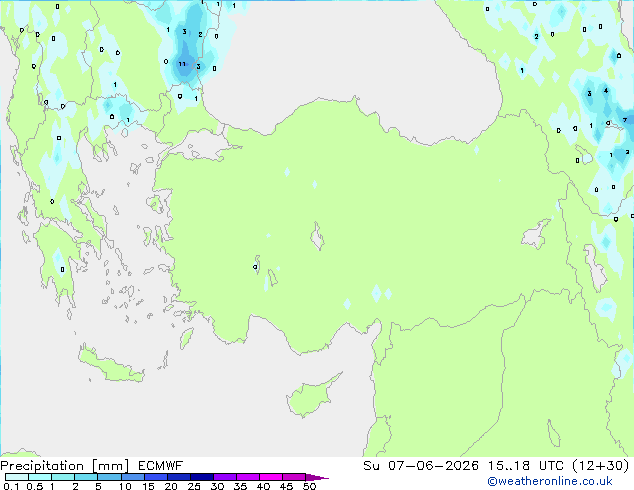Click the island of Crete on map

click(x=110, y=366)
